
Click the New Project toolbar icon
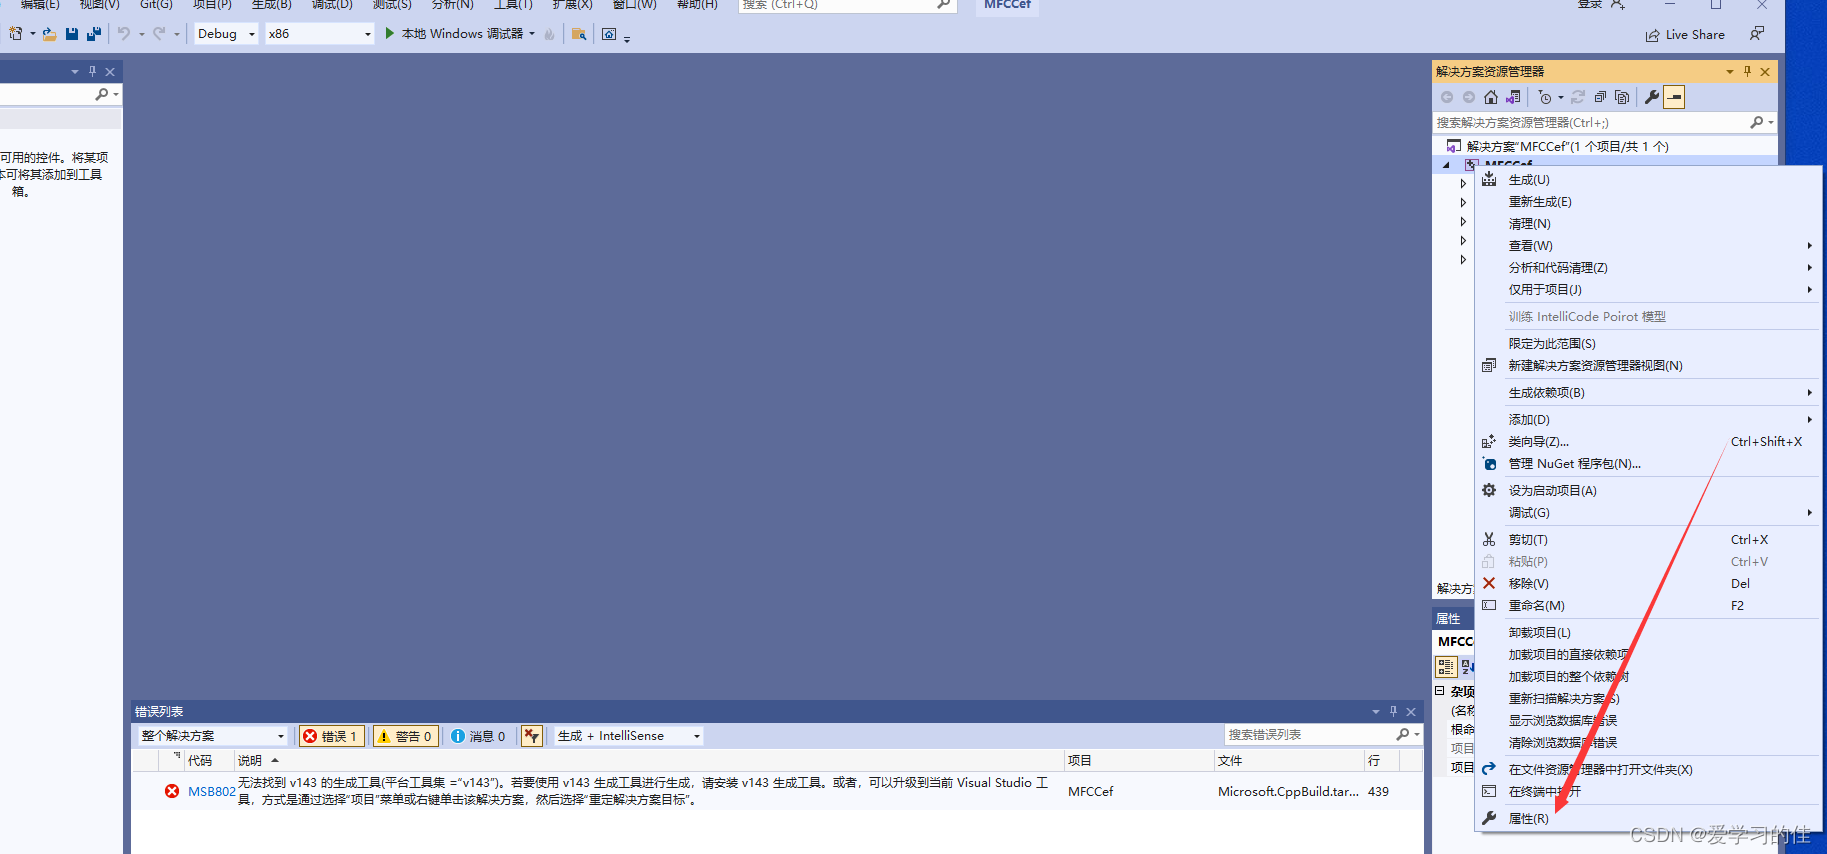pos(16,34)
